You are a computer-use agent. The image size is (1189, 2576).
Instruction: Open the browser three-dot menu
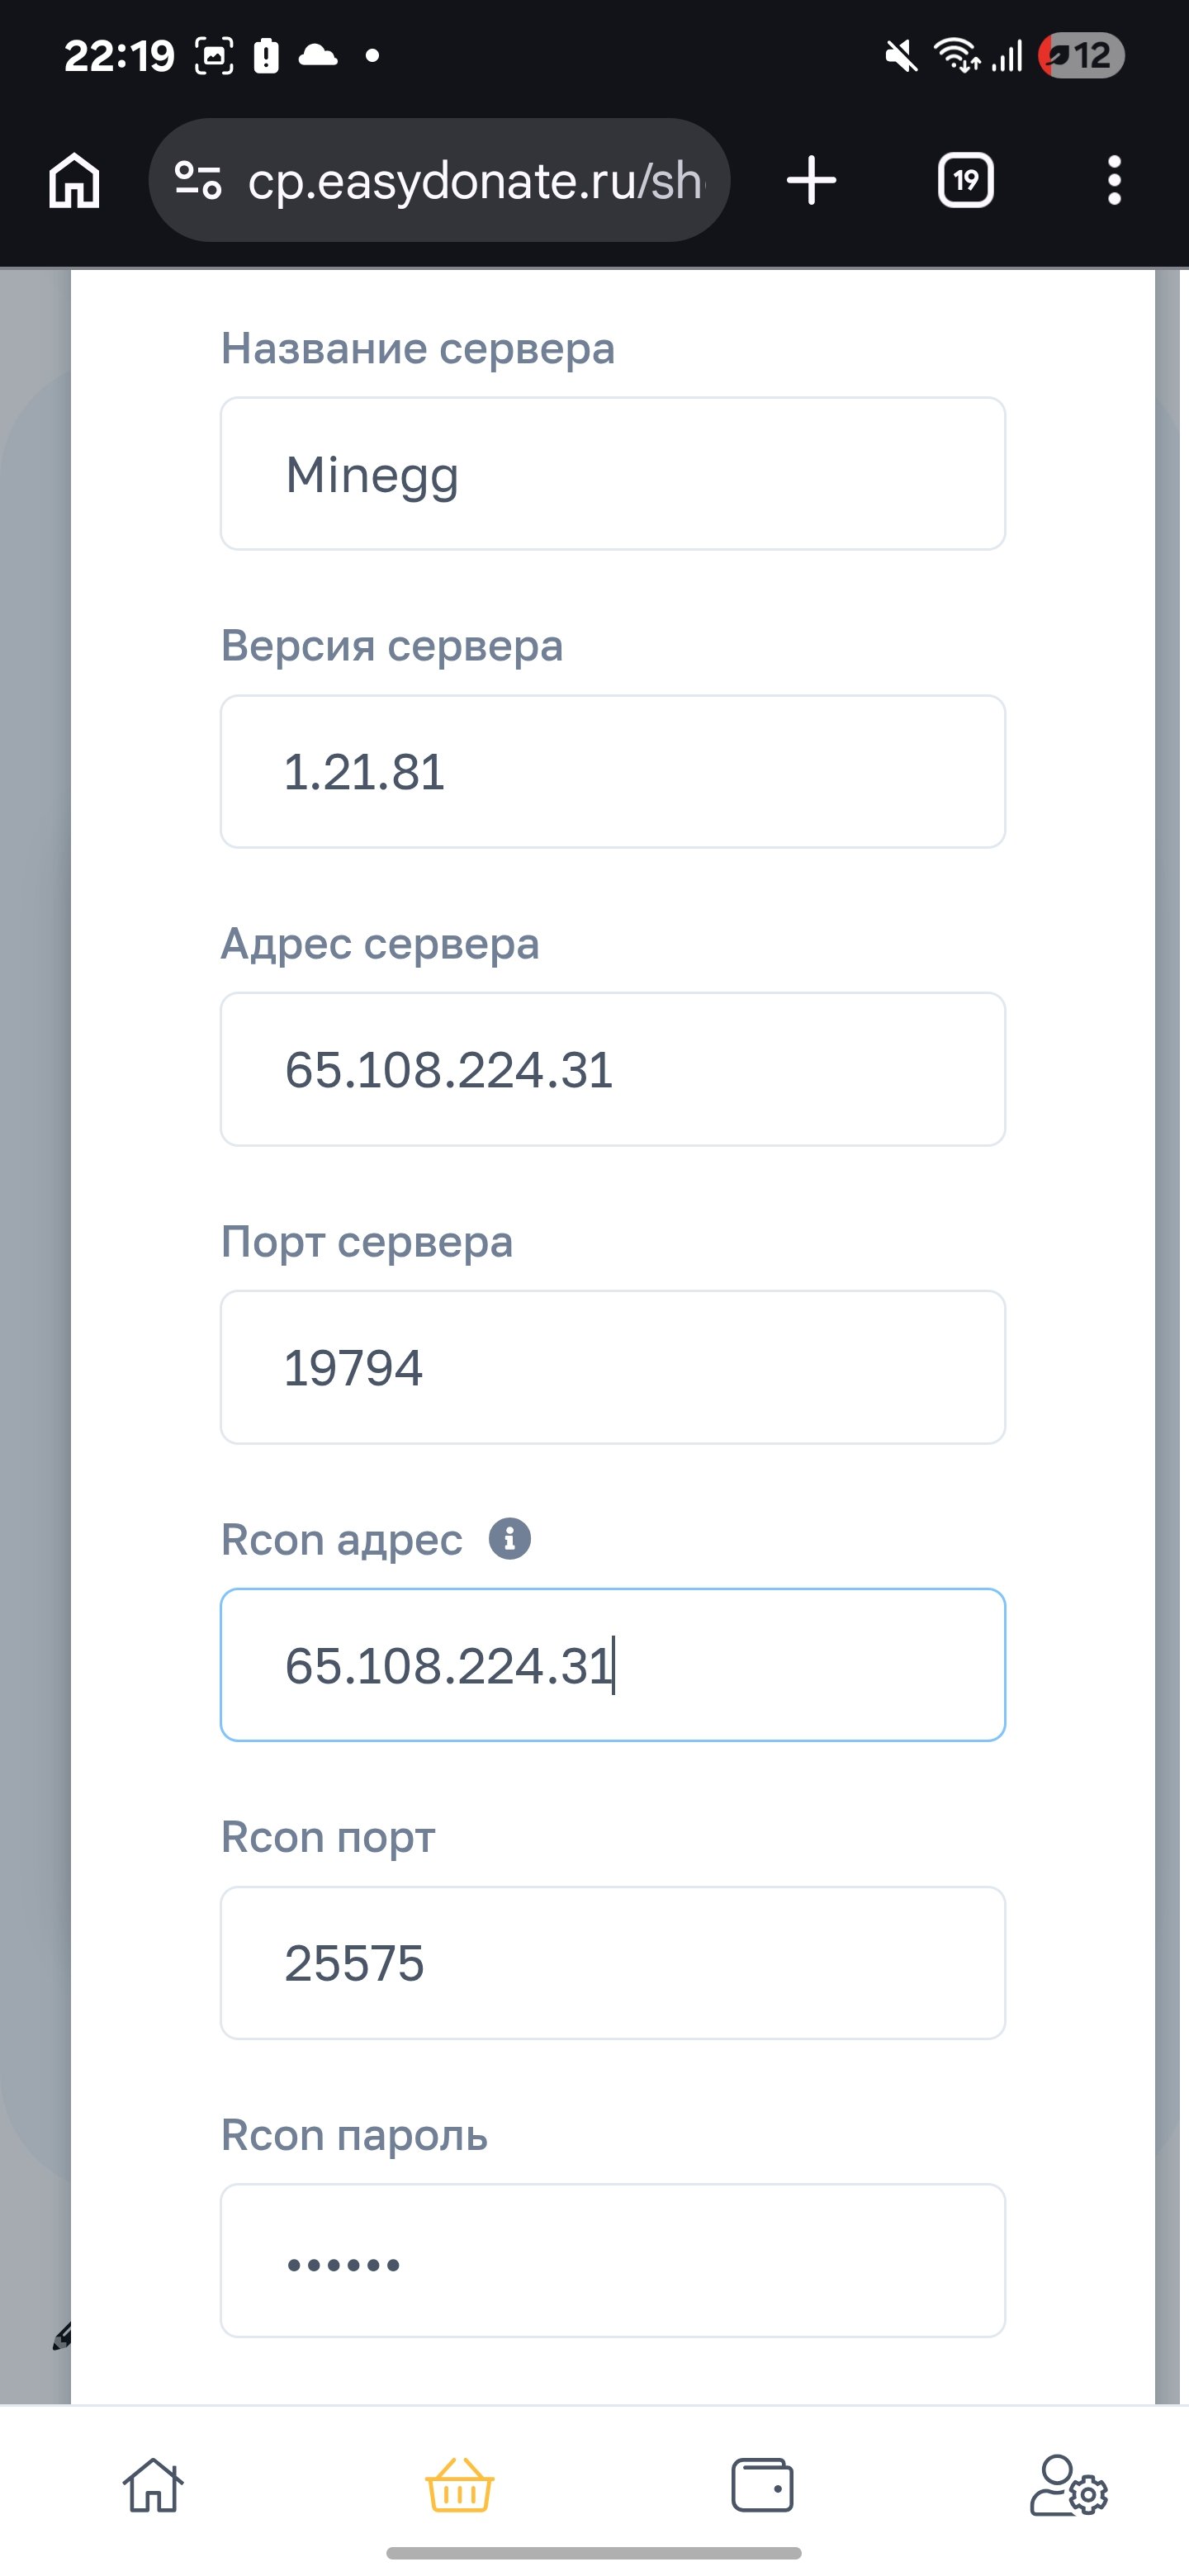(x=1114, y=181)
